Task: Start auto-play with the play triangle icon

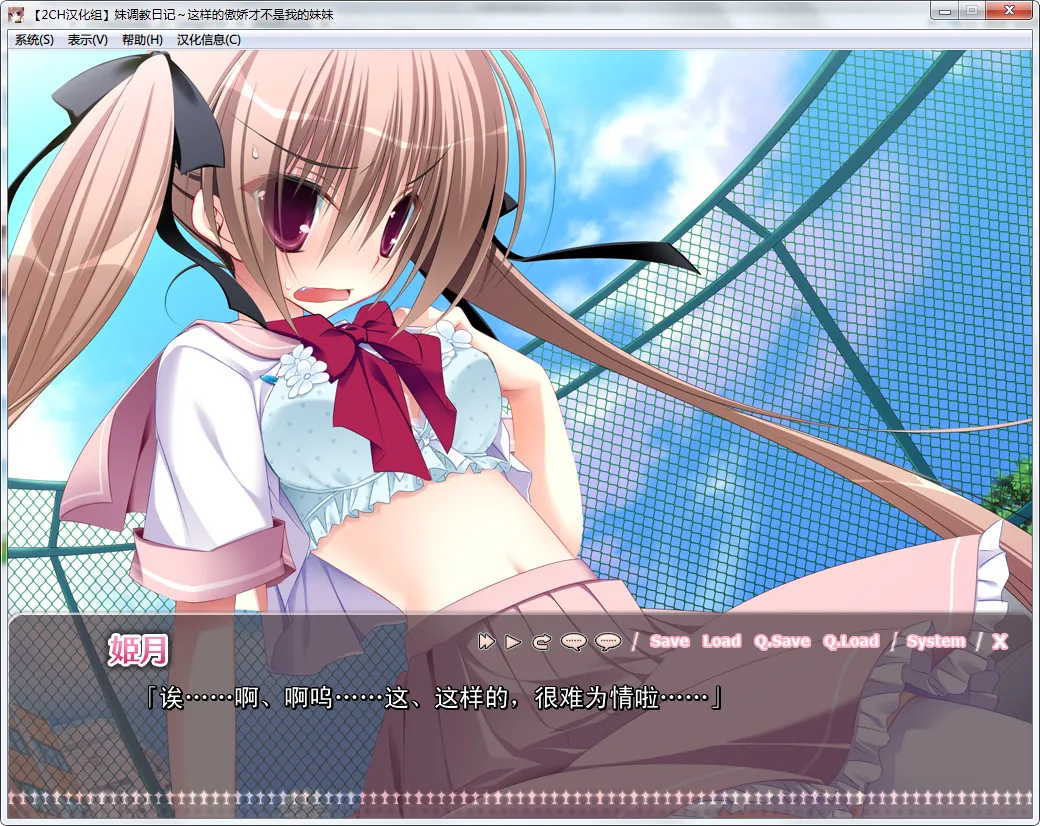Action: click(x=513, y=642)
